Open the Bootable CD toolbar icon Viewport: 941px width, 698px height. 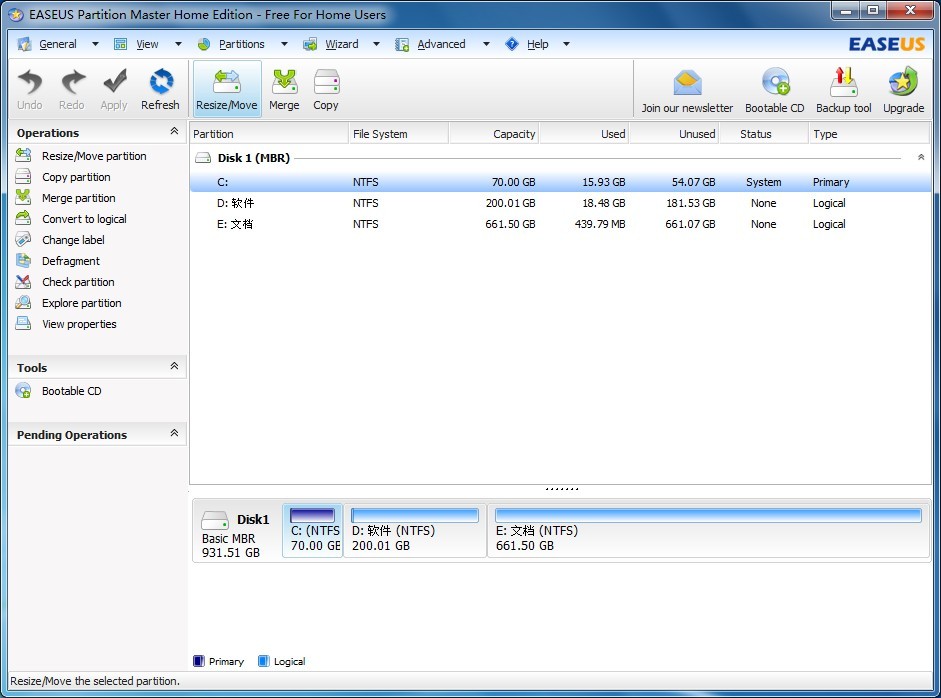pyautogui.click(x=775, y=83)
